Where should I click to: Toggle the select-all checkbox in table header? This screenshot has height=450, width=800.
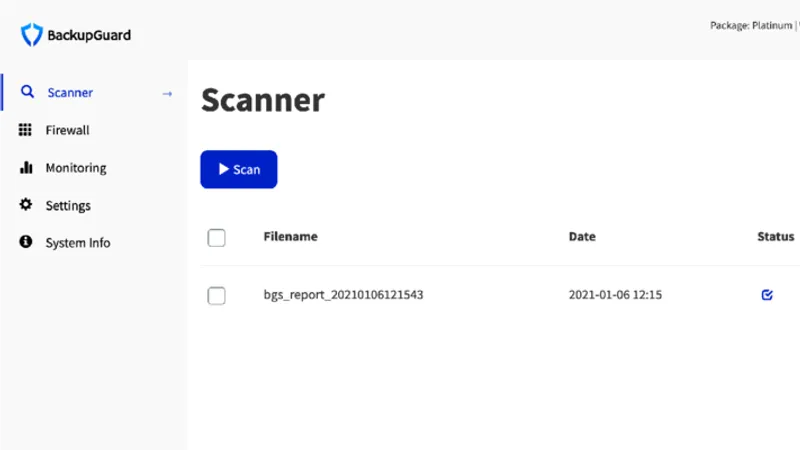click(x=216, y=238)
